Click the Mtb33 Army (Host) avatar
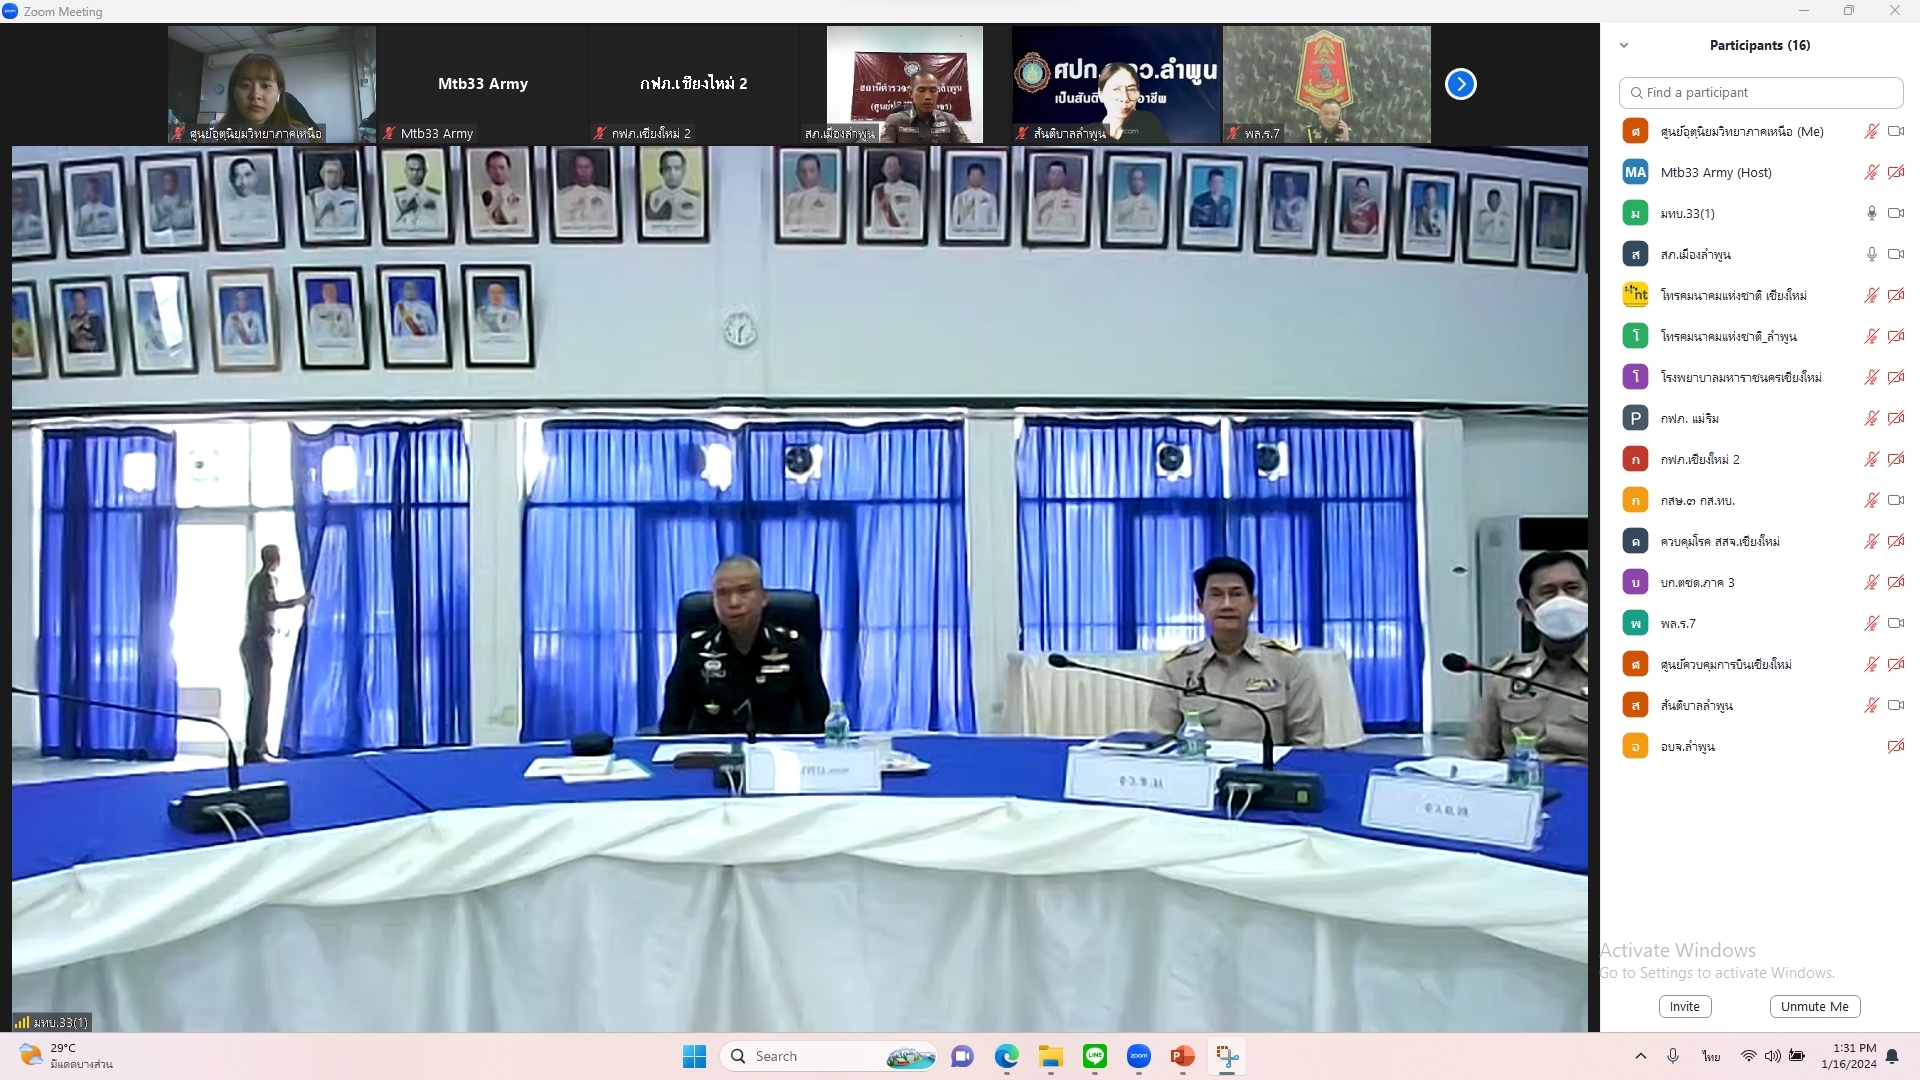Screen dimensions: 1920x1080 click(x=1635, y=172)
